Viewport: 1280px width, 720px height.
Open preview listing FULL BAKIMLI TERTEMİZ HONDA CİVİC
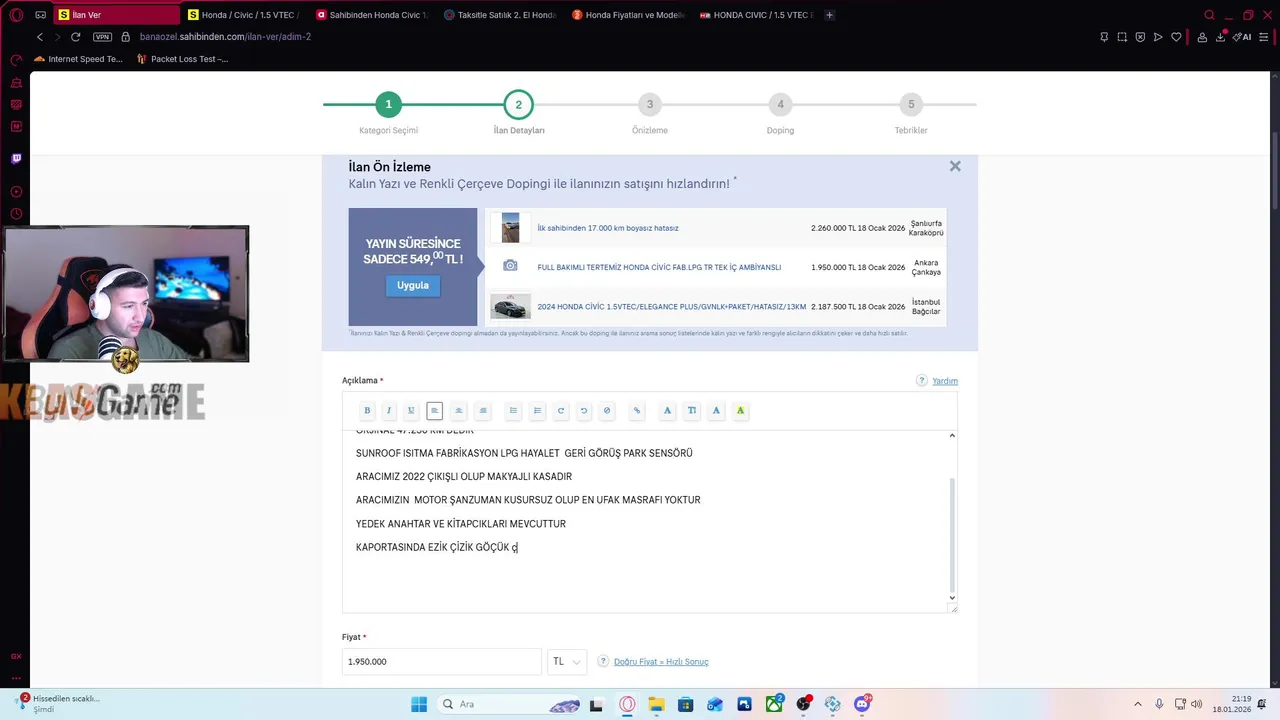[659, 267]
